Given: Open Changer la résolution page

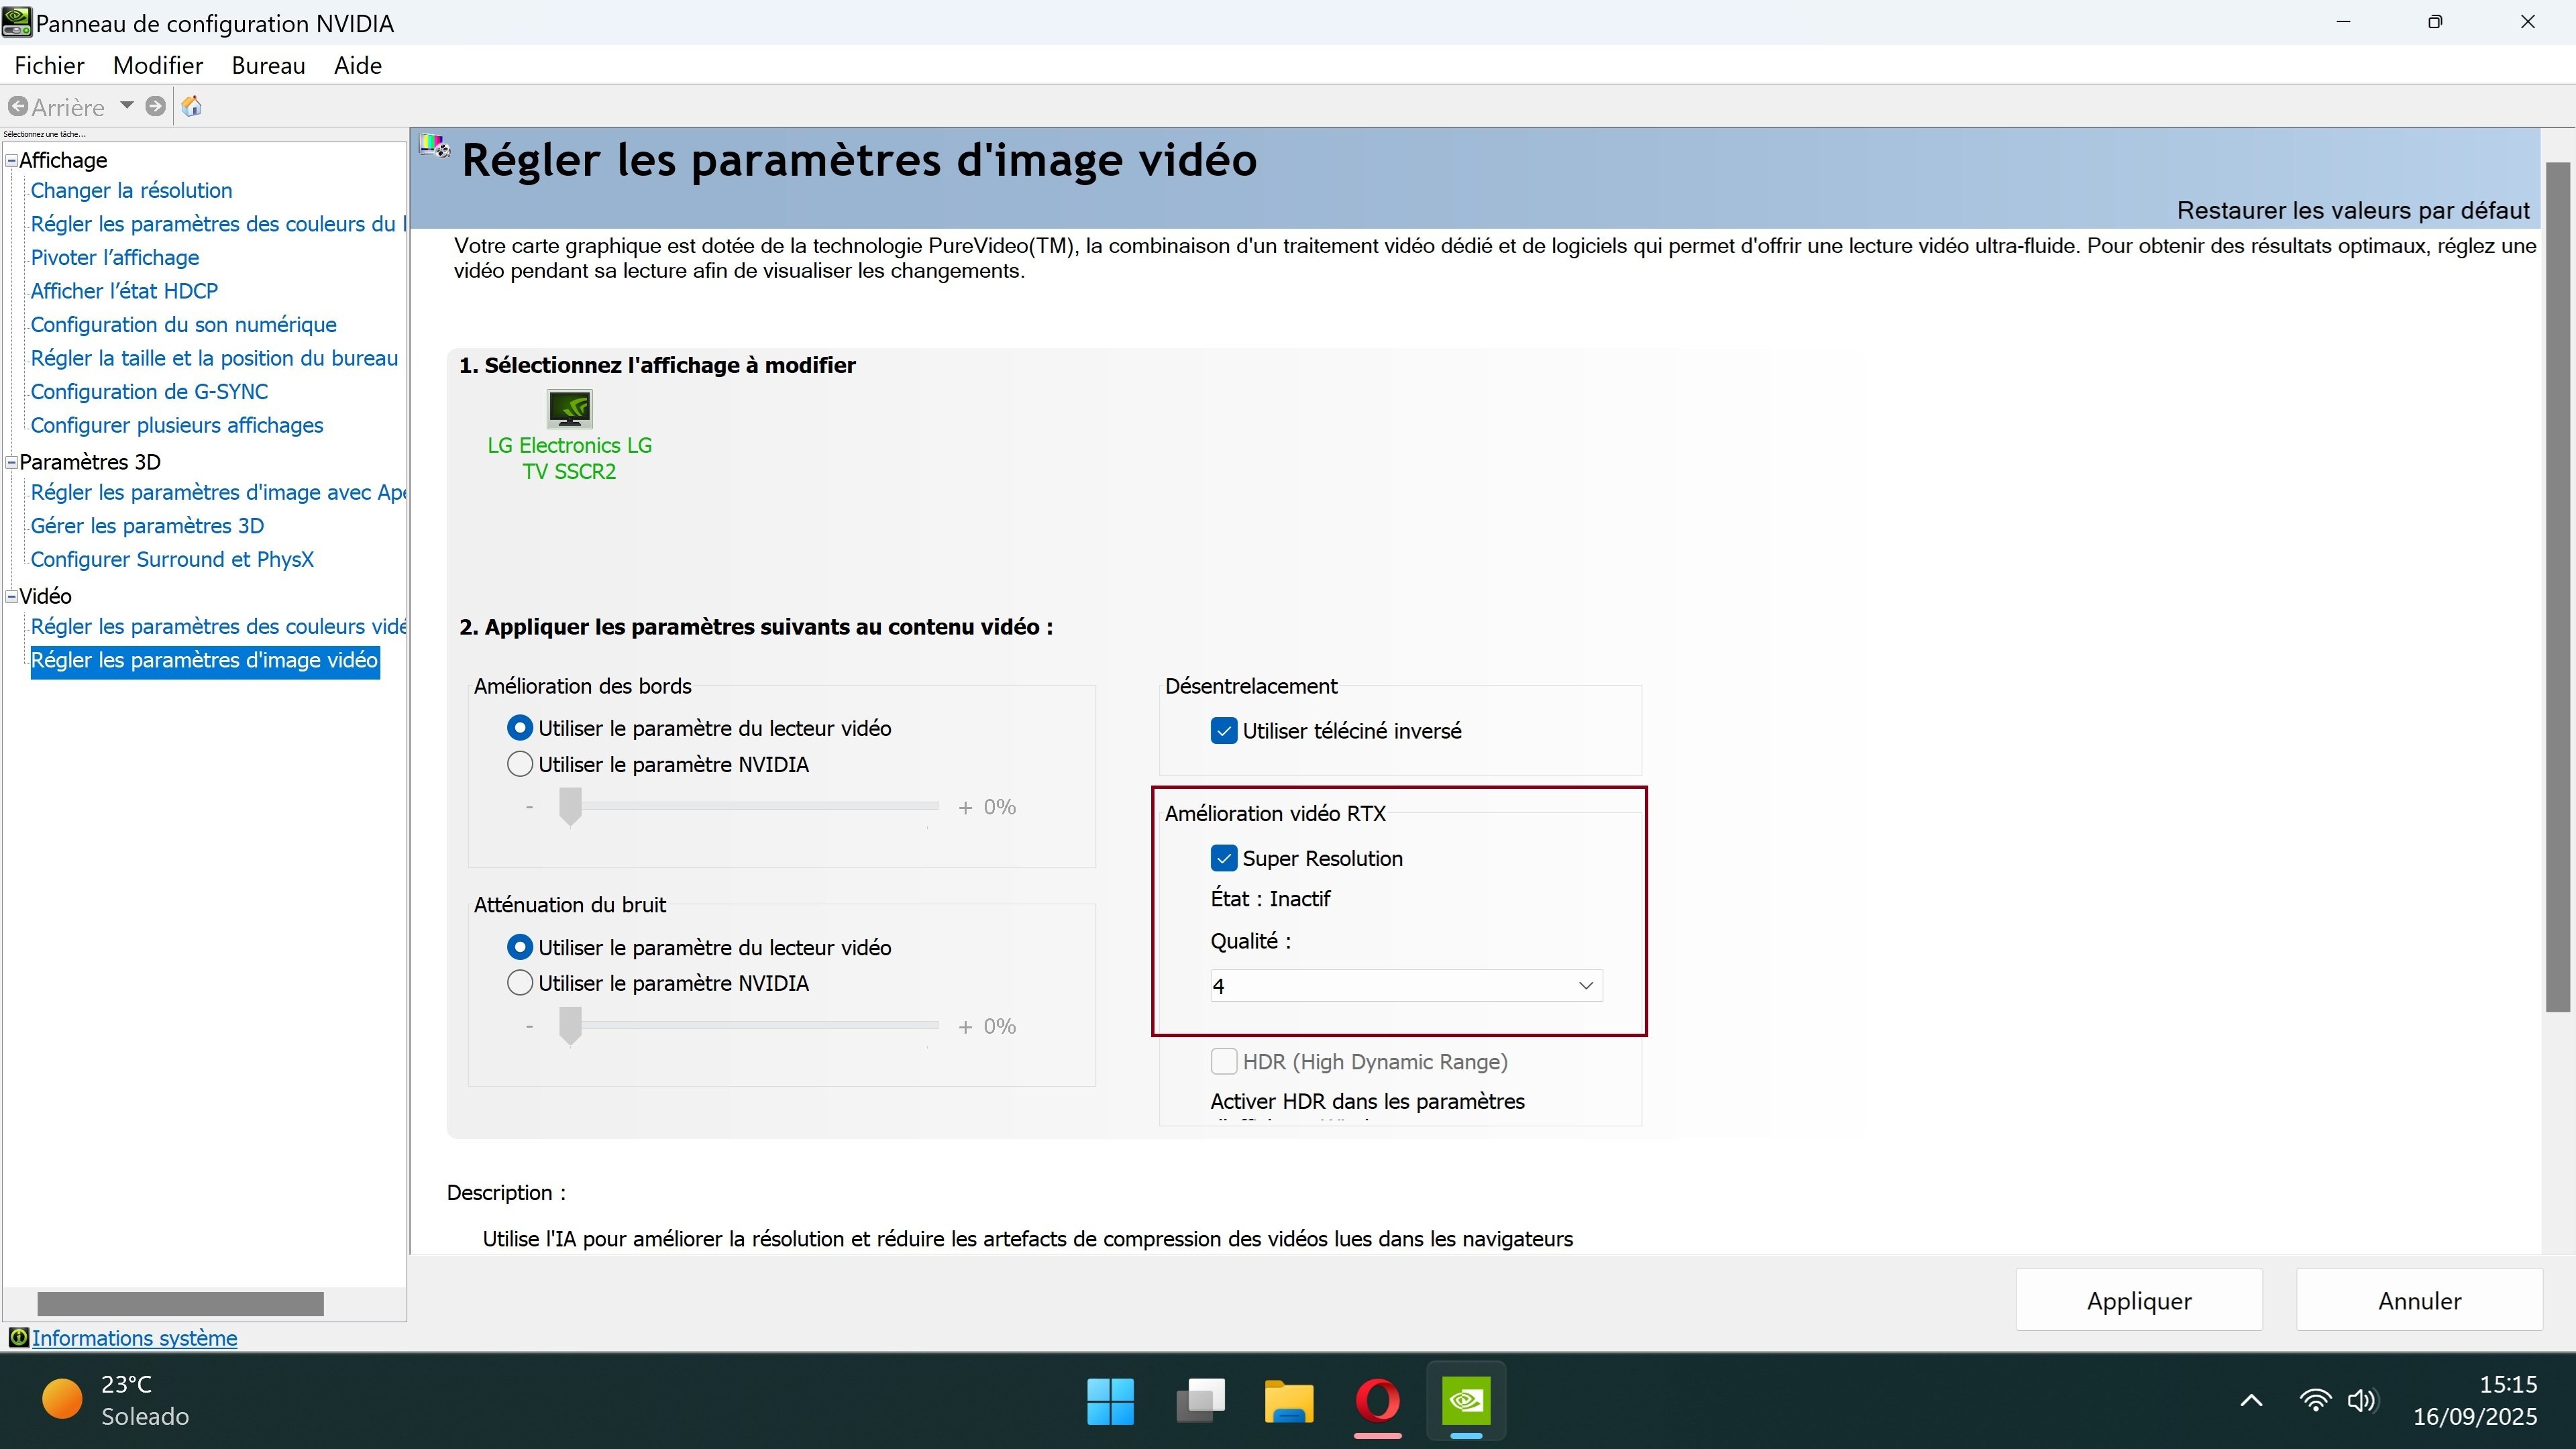Looking at the screenshot, I should click(x=131, y=190).
